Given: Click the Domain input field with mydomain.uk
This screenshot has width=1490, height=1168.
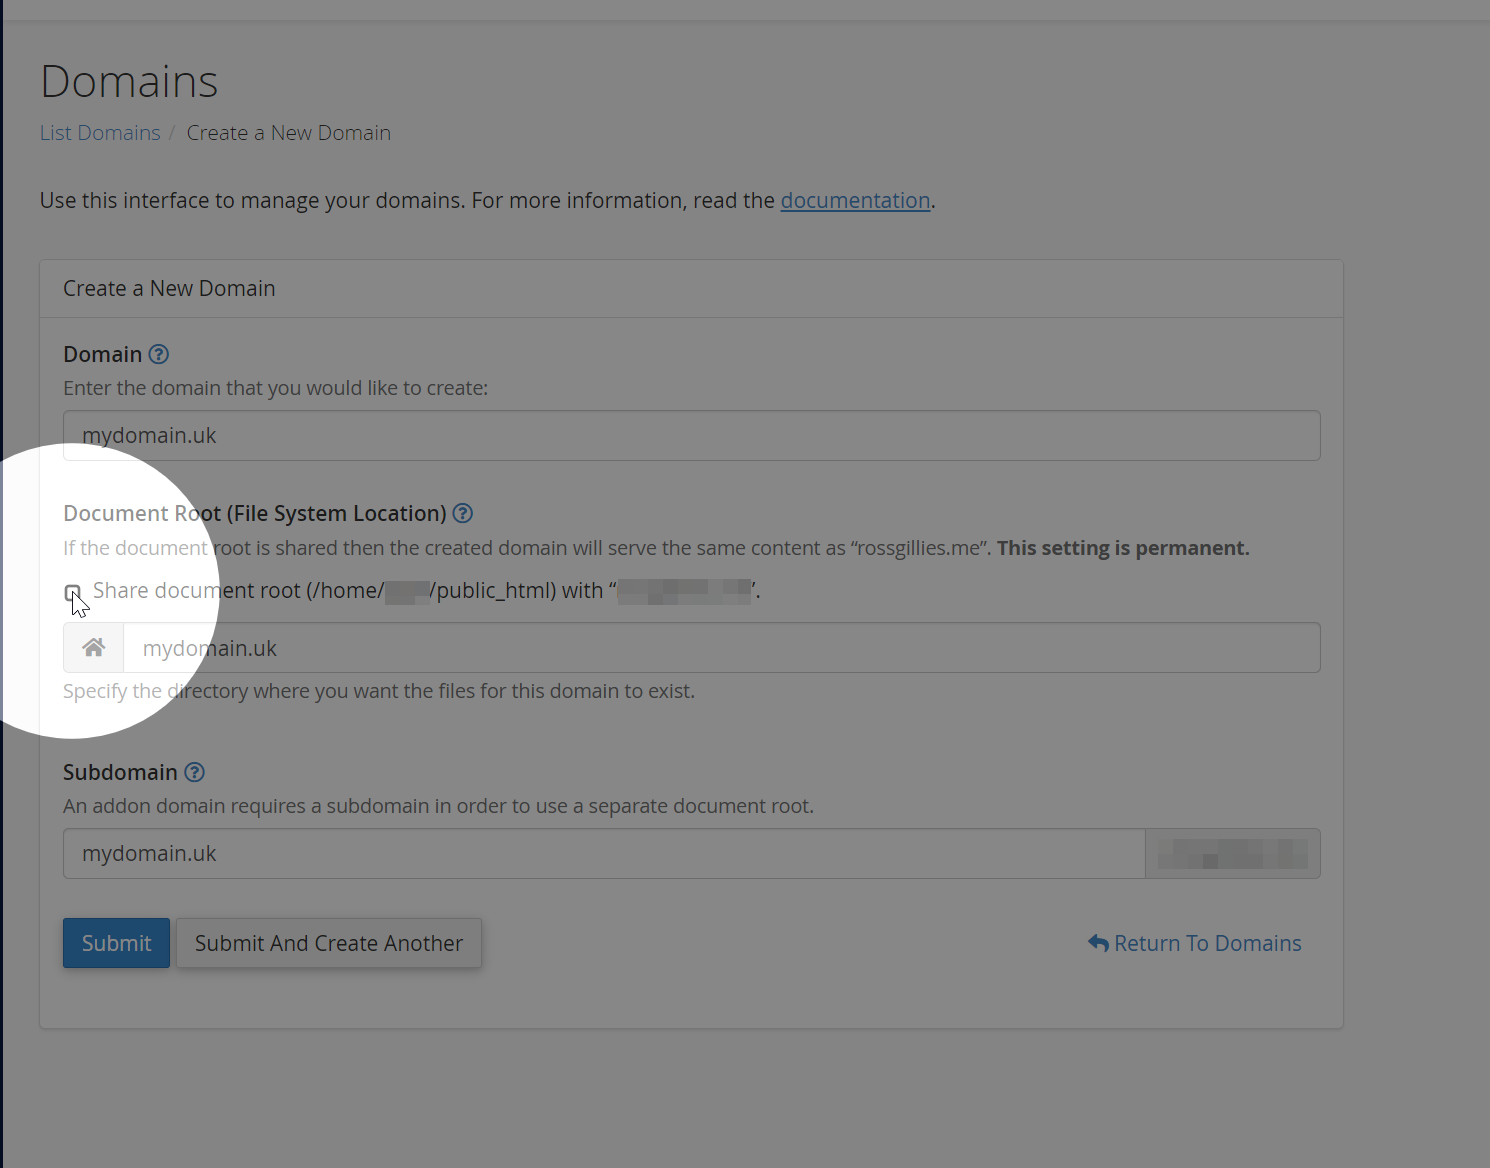Looking at the screenshot, I should 691,435.
